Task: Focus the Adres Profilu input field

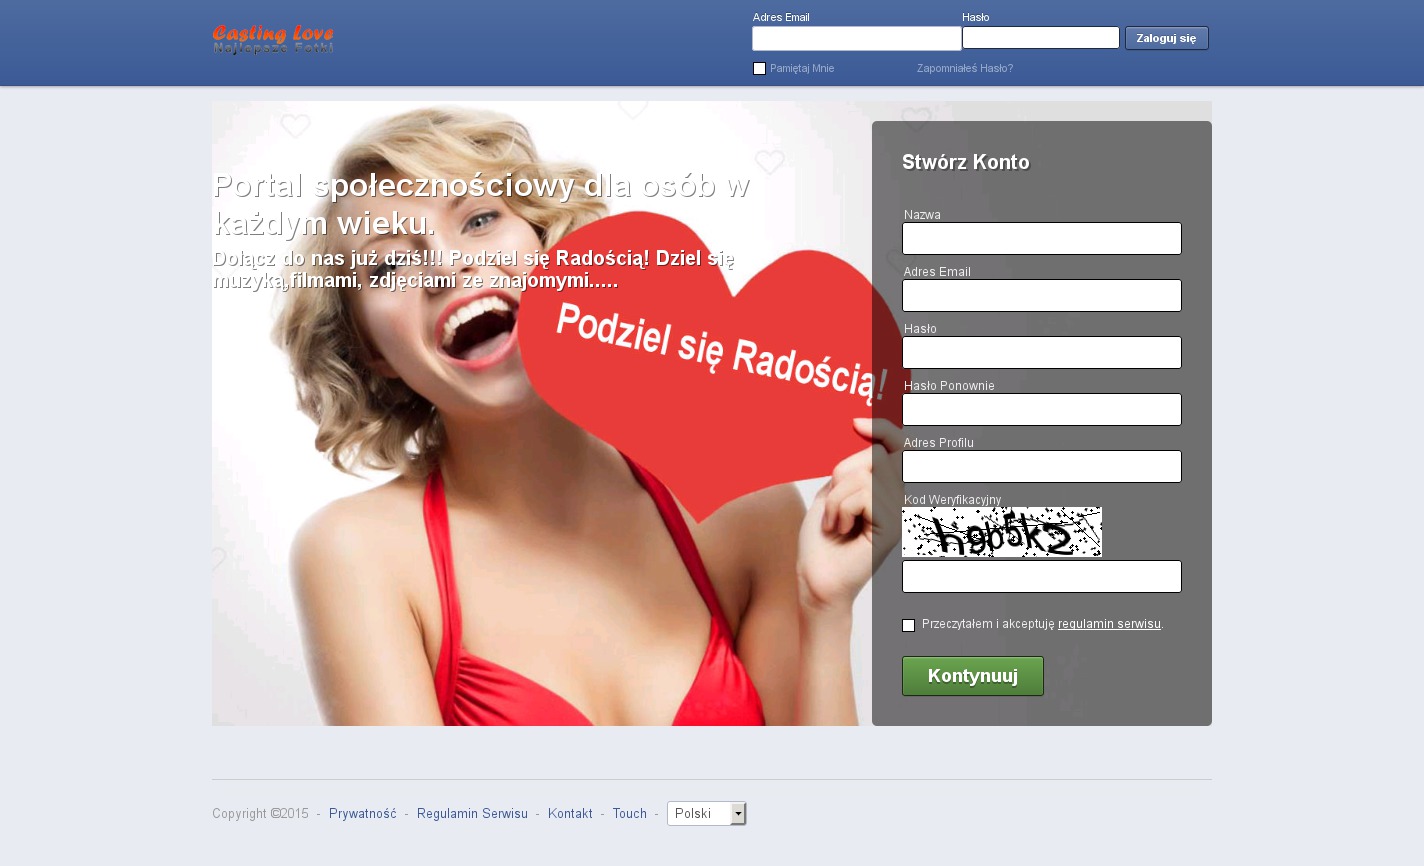Action: tap(1041, 467)
